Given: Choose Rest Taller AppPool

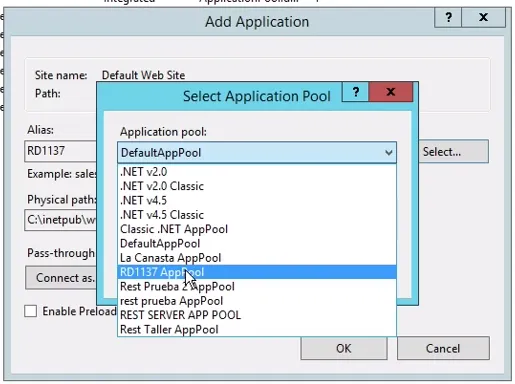Looking at the screenshot, I should (257, 329).
